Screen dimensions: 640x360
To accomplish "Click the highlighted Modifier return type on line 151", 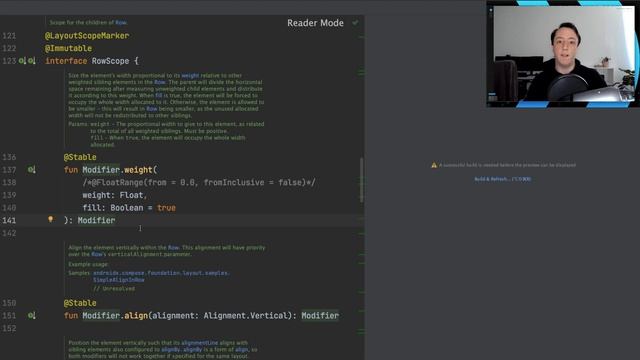I will coord(320,316).
